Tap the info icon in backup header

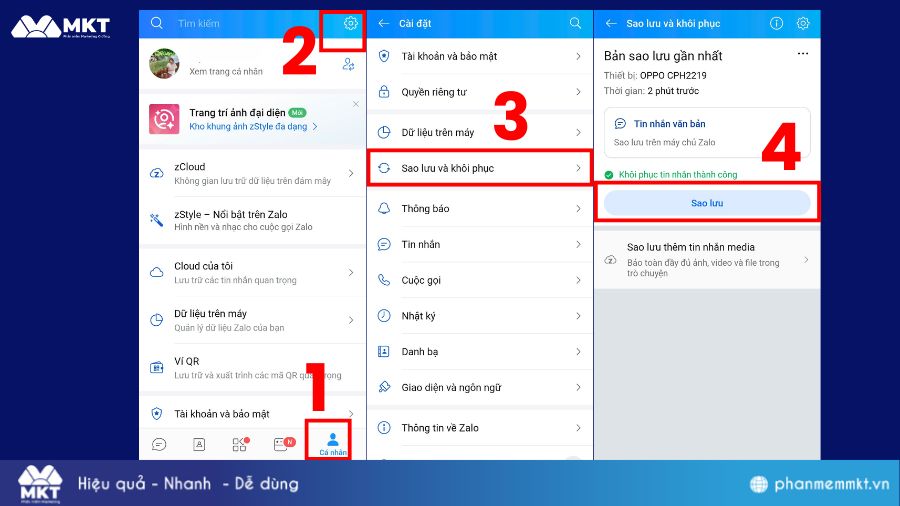point(776,24)
